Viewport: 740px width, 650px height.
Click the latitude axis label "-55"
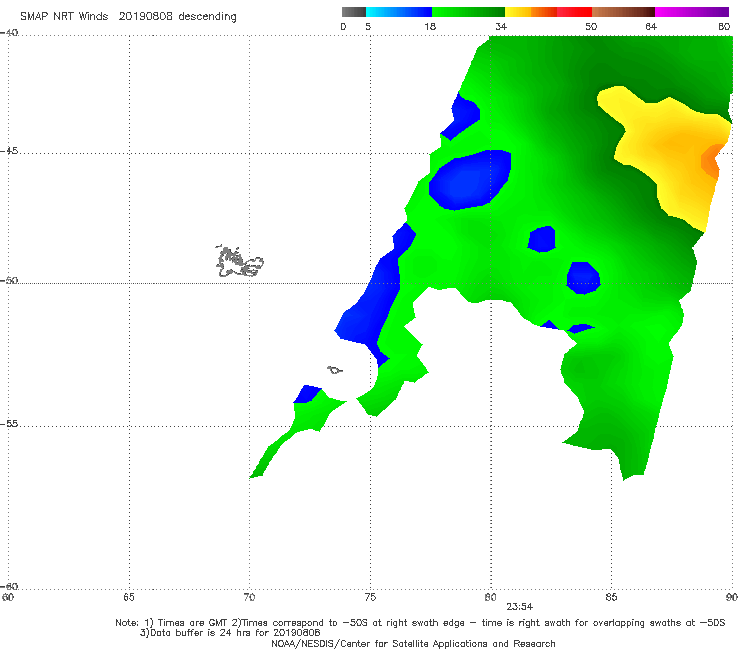[9, 423]
